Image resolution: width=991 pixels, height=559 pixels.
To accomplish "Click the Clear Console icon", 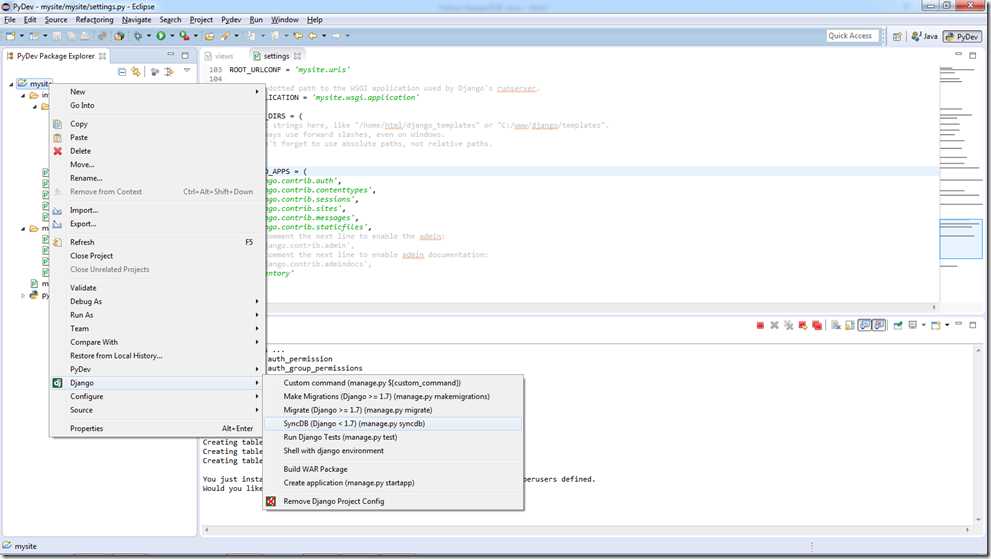I will [836, 325].
